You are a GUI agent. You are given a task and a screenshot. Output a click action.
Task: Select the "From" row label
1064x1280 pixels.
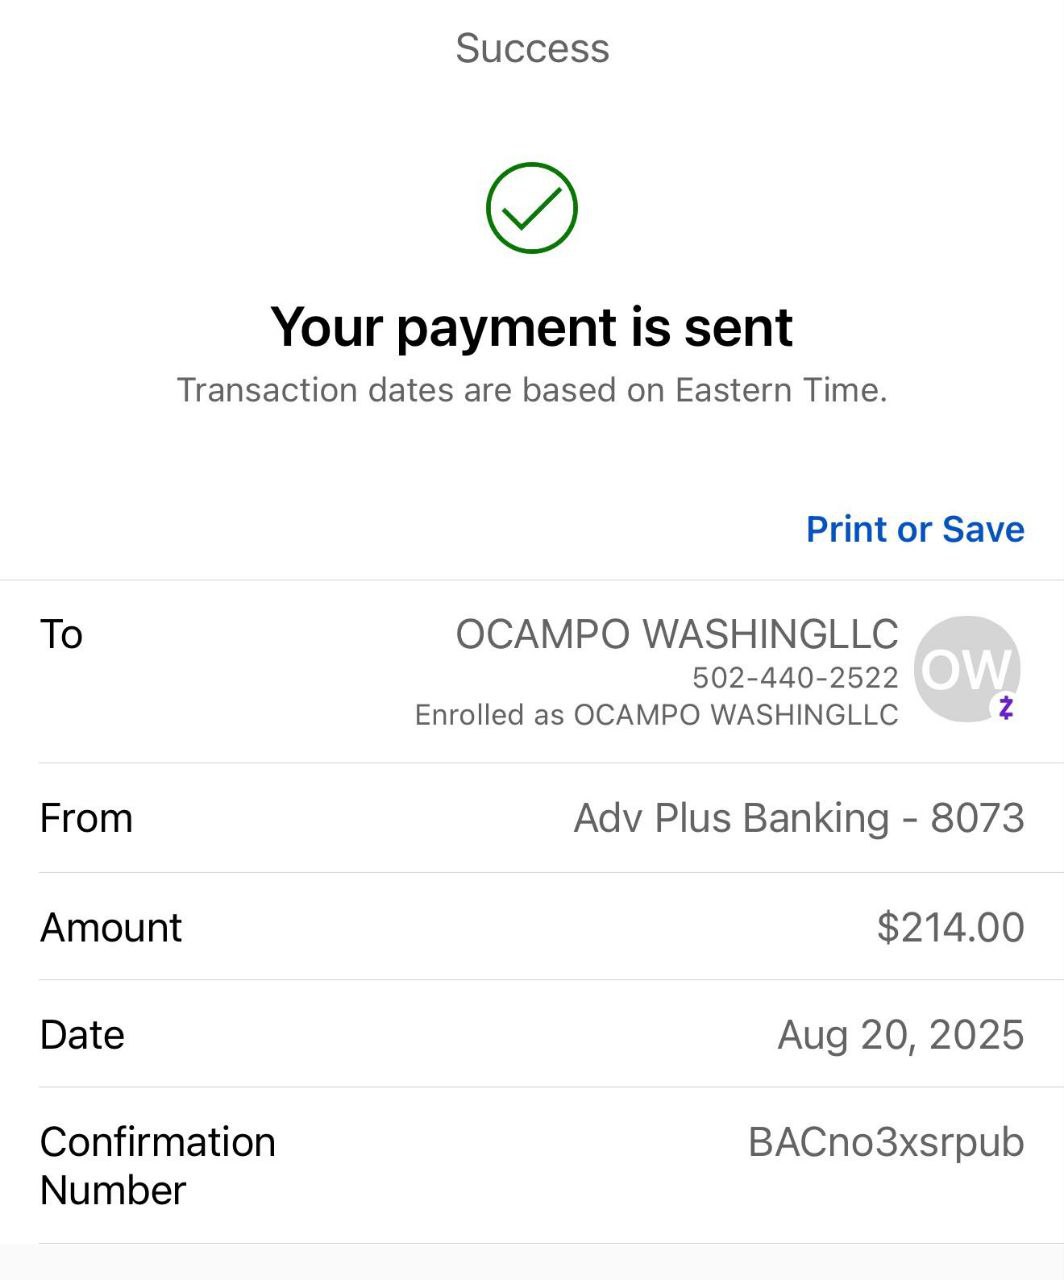pyautogui.click(x=86, y=818)
